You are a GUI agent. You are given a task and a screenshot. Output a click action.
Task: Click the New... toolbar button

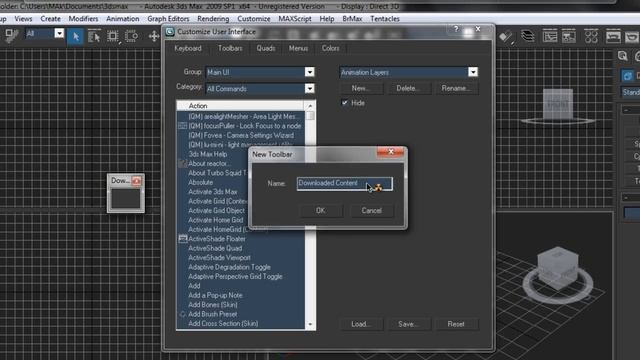click(x=361, y=88)
